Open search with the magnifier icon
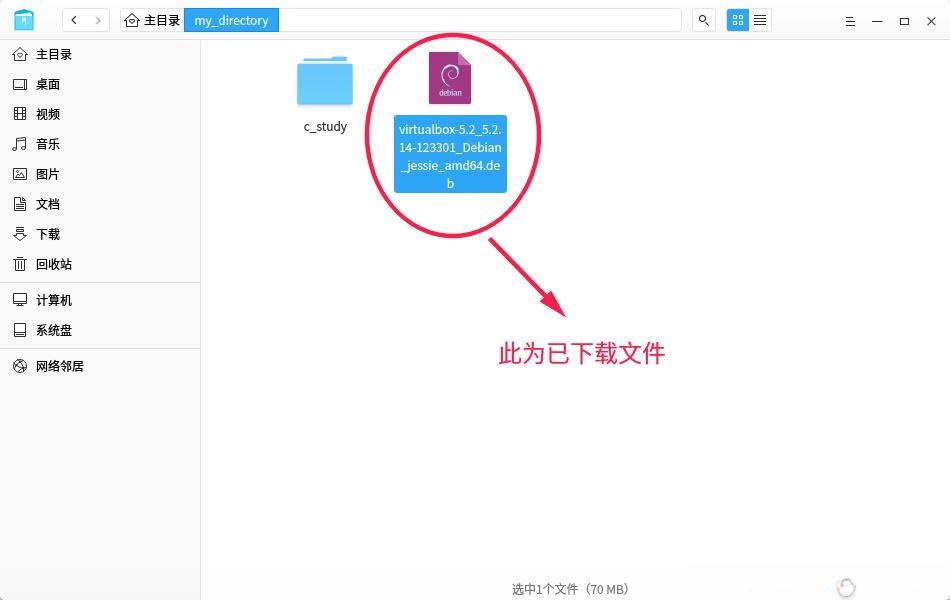The width and height of the screenshot is (950, 600). coord(703,20)
